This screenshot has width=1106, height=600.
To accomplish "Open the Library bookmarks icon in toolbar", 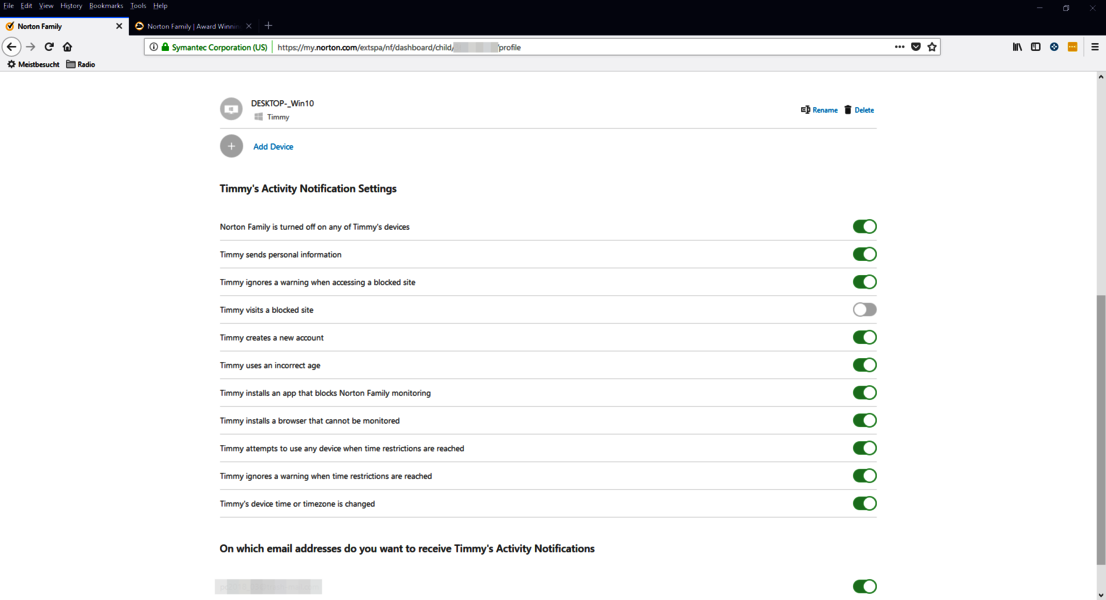I will (x=1017, y=47).
